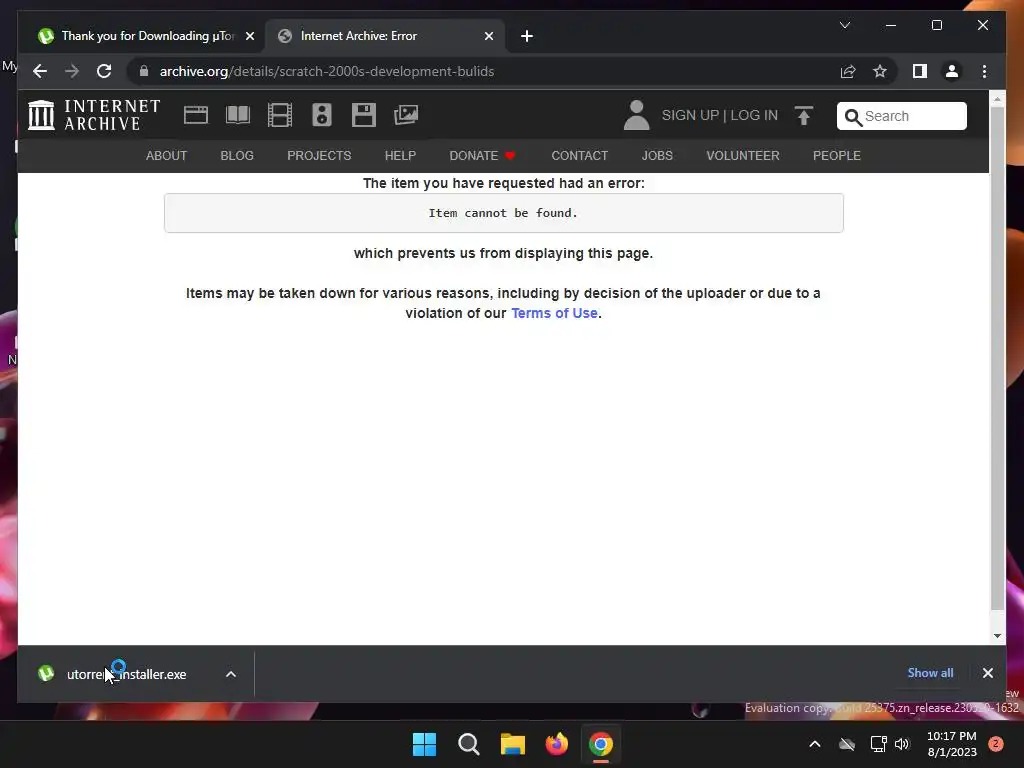This screenshot has height=768, width=1024.
Task: Open JOBS menu item
Action: tap(657, 155)
